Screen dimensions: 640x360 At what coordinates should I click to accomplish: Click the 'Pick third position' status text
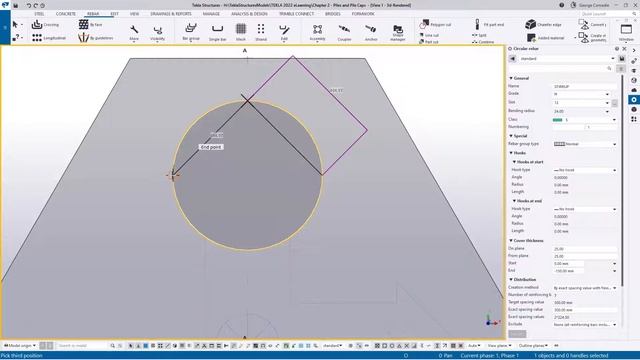[x=21, y=356]
